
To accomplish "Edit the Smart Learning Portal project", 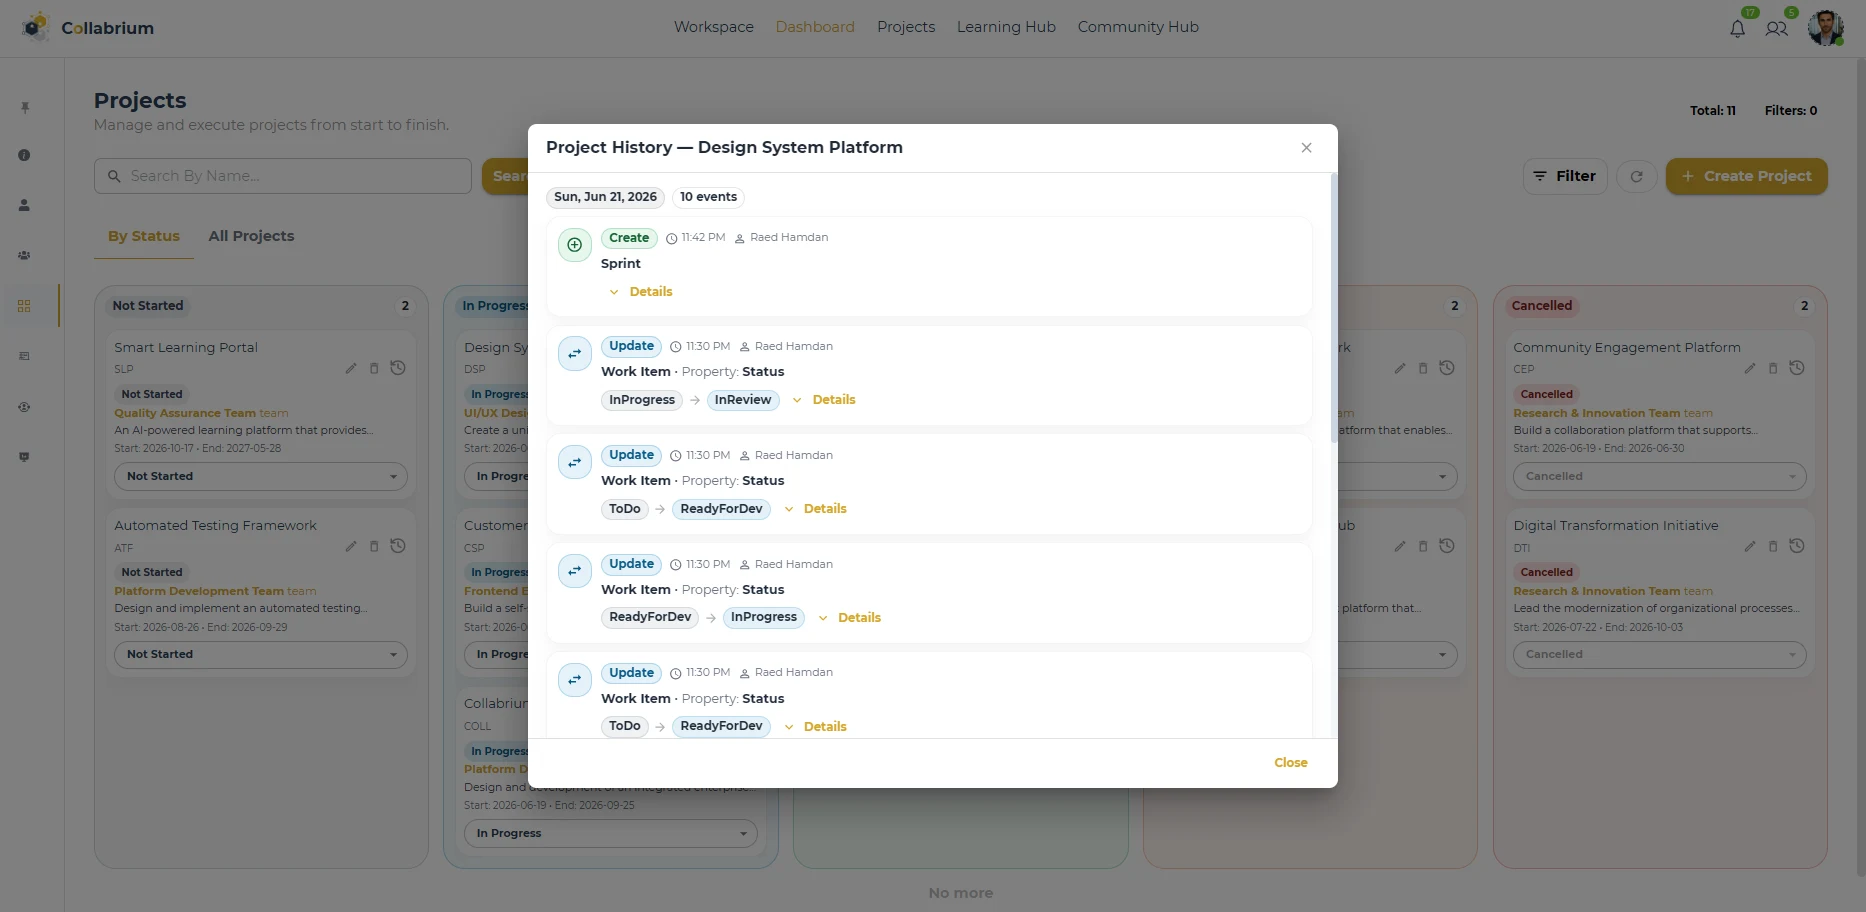I will 351,368.
